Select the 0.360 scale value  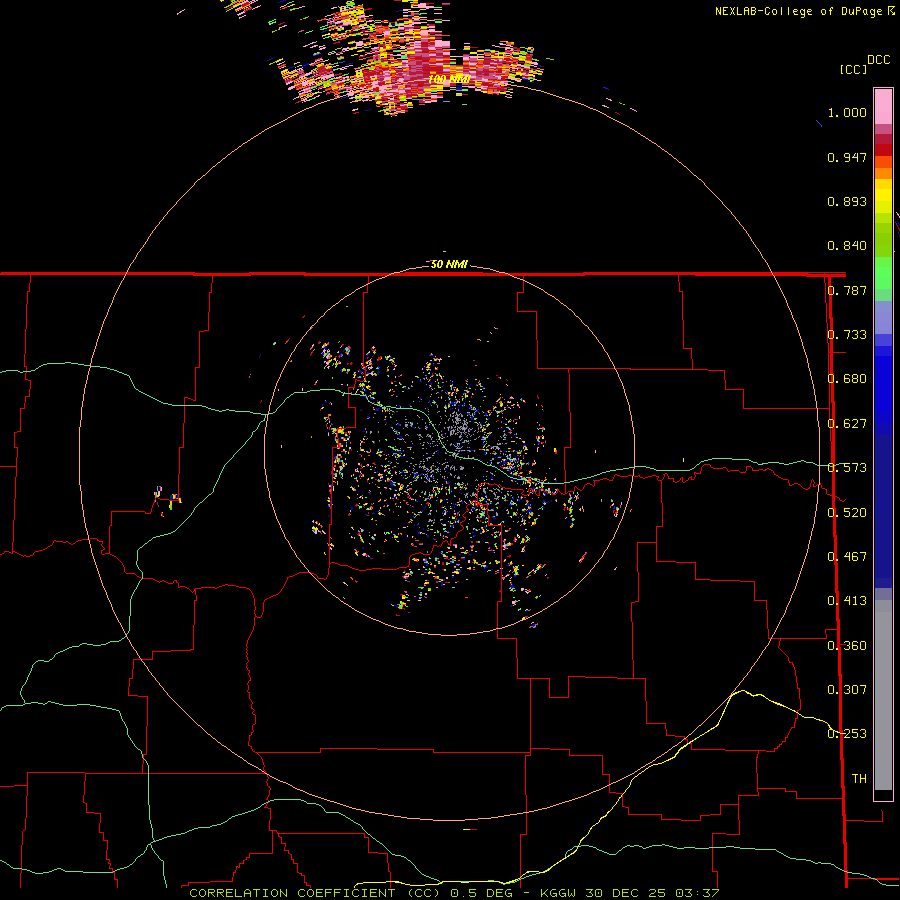point(847,646)
